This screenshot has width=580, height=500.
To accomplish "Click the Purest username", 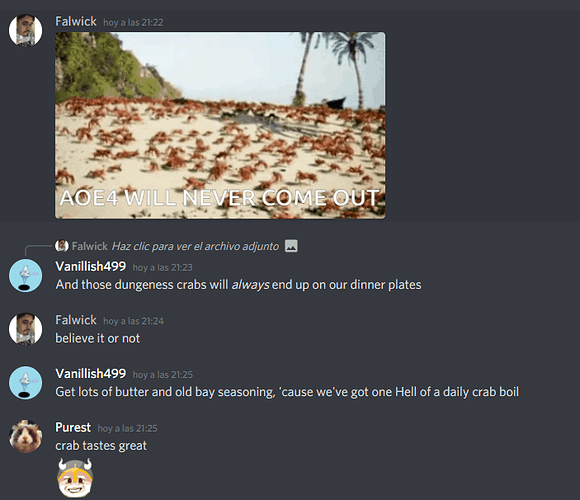I will click(73, 428).
